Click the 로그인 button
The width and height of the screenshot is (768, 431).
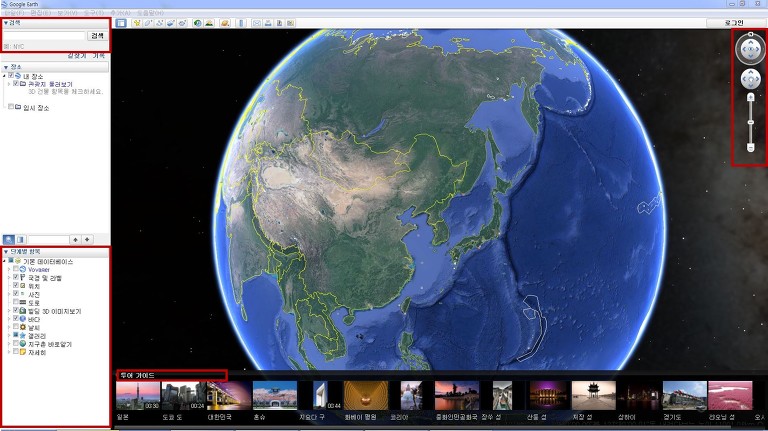(734, 23)
